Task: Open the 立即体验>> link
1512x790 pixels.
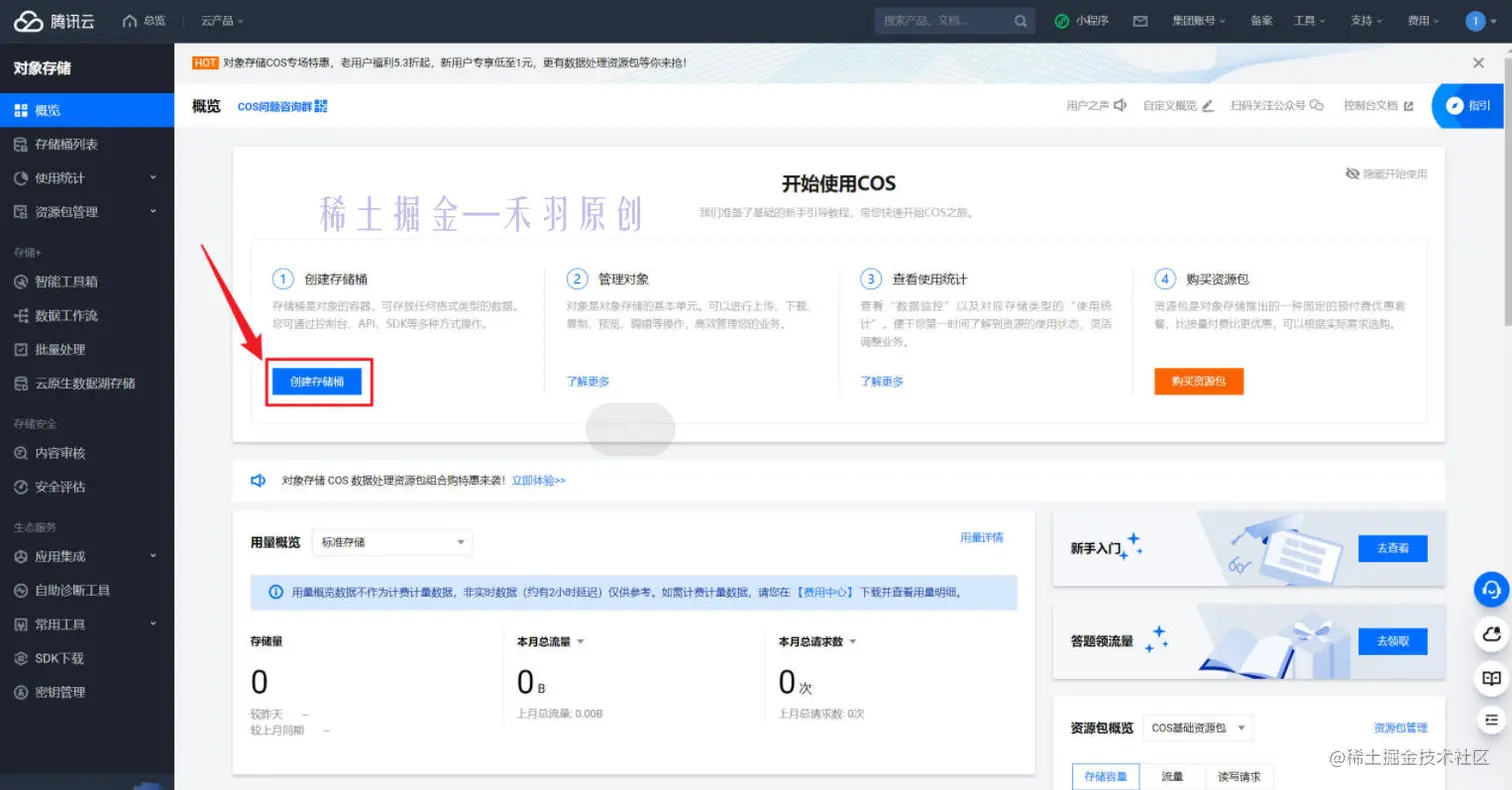Action: pyautogui.click(x=539, y=480)
